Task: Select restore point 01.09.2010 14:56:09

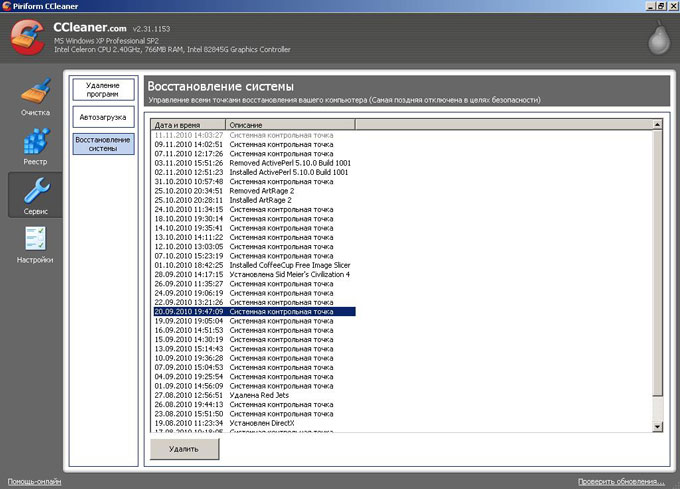Action: point(255,386)
